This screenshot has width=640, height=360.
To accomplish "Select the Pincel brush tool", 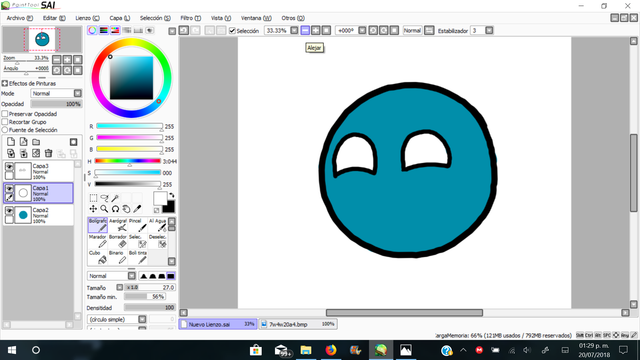I will click(x=138, y=225).
